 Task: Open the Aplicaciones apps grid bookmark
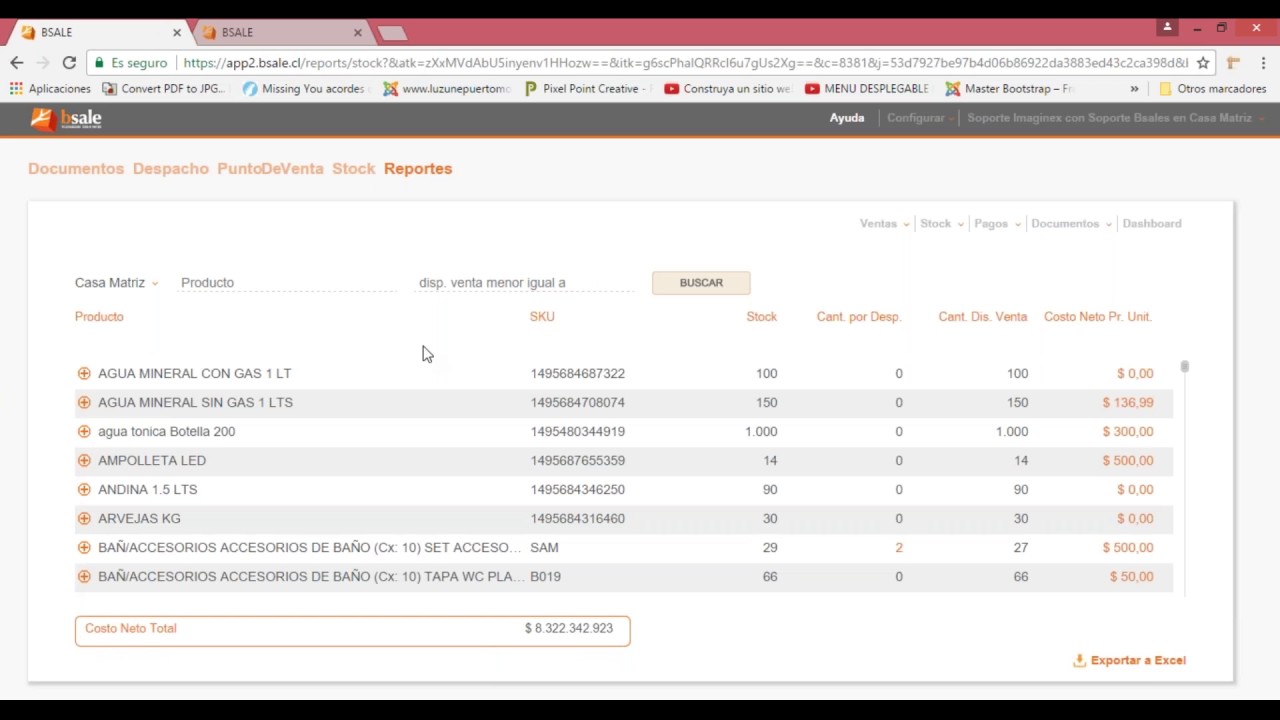pos(50,89)
